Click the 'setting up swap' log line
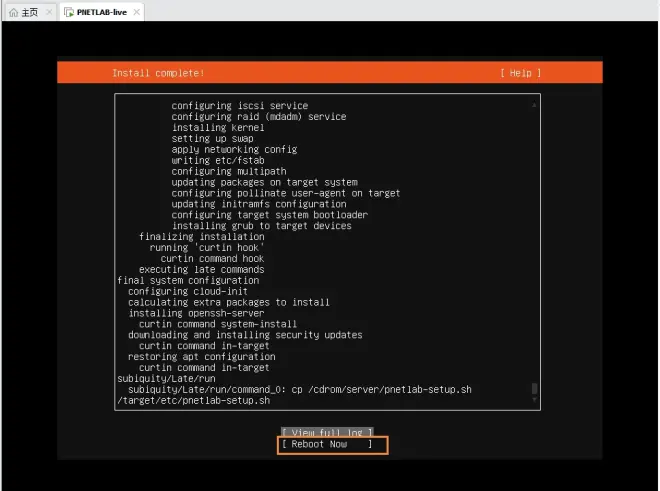Screen dimensions: 660x491 (x=213, y=139)
